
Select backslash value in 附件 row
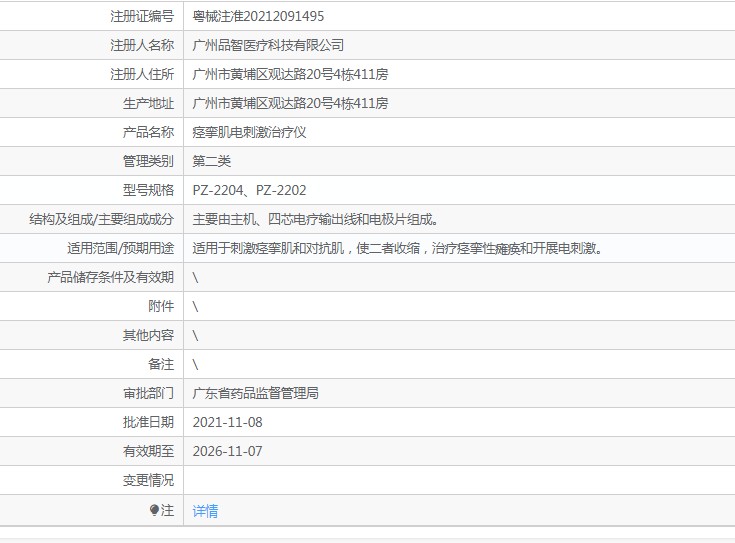(x=195, y=307)
